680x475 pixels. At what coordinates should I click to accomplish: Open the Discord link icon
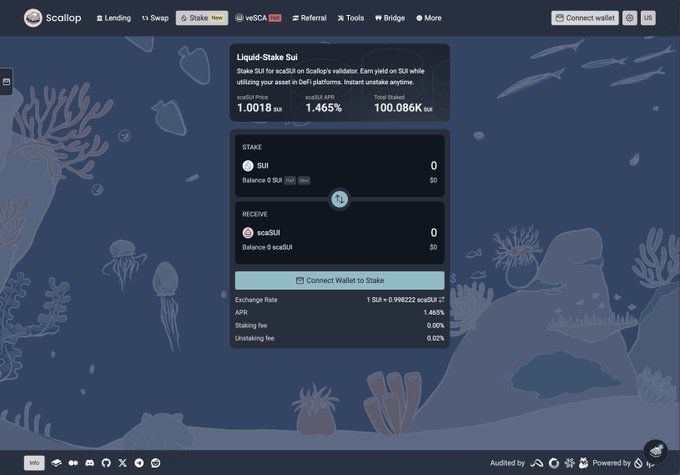click(x=89, y=463)
